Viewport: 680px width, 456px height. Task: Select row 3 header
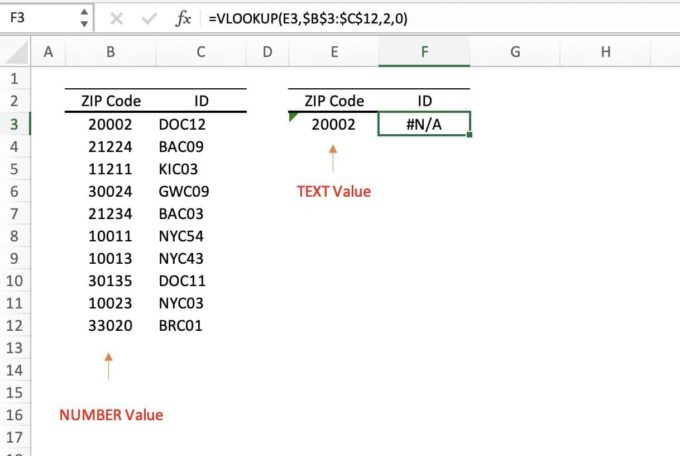pos(14,124)
